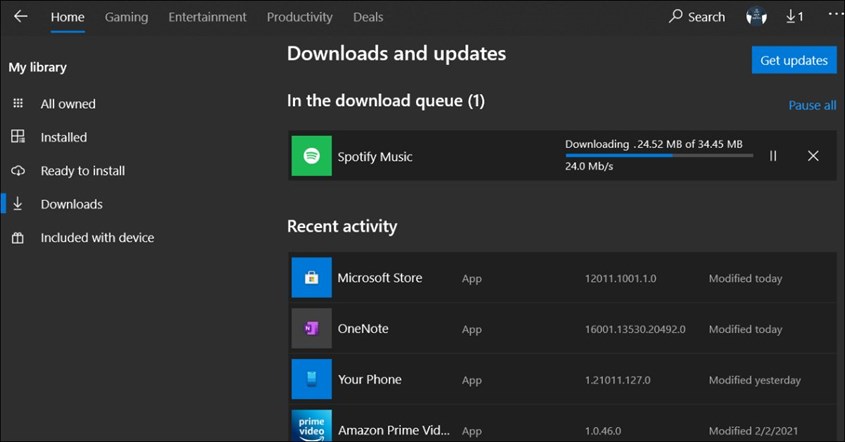Image resolution: width=845 pixels, height=442 pixels.
Task: Click the Included with device gift icon
Action: point(18,238)
